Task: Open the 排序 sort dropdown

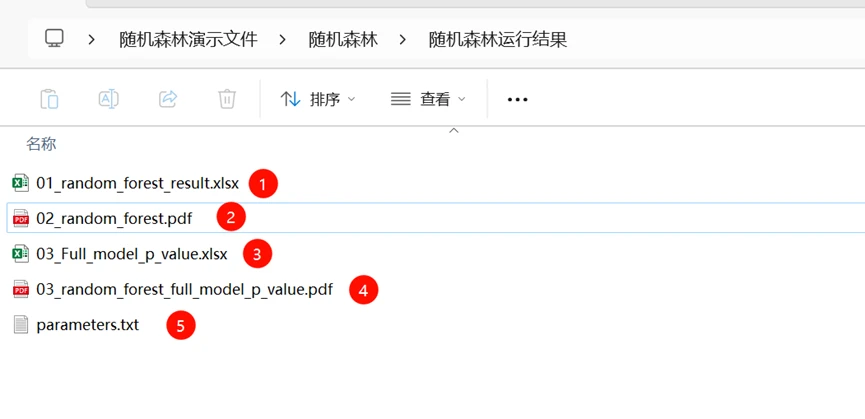Action: click(318, 99)
